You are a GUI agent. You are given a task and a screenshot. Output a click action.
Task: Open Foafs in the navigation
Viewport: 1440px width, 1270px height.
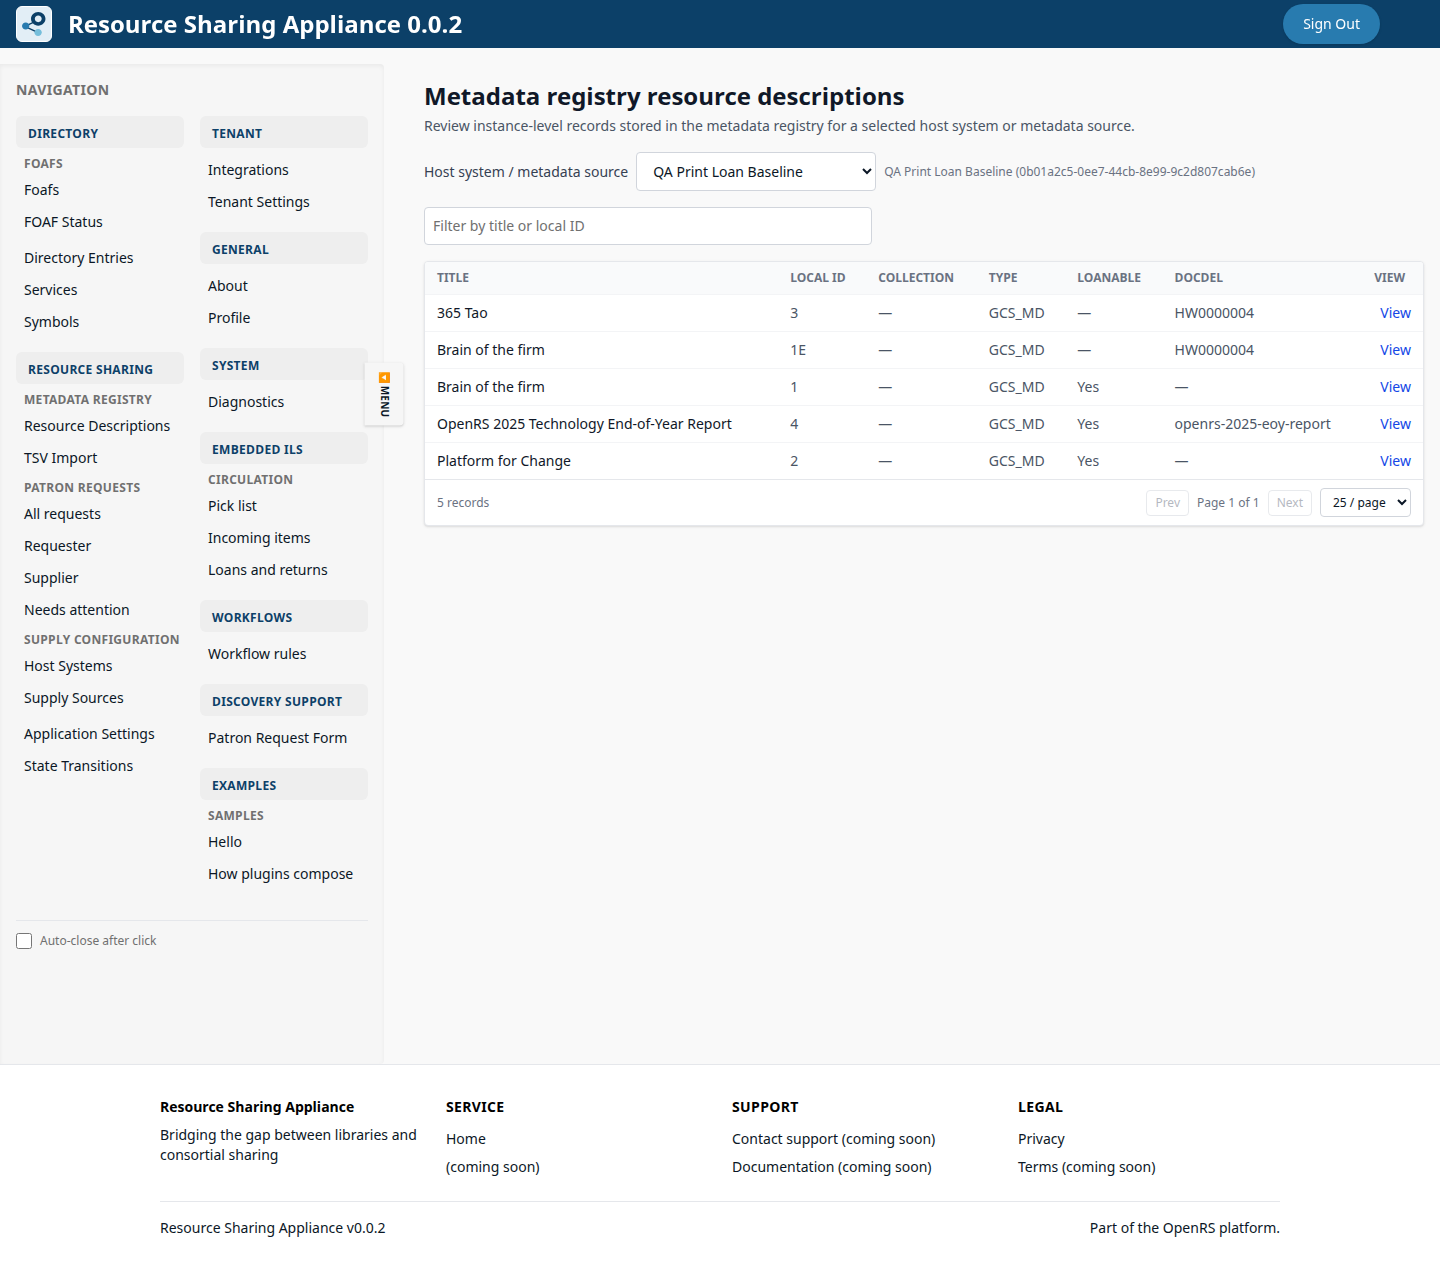42,190
